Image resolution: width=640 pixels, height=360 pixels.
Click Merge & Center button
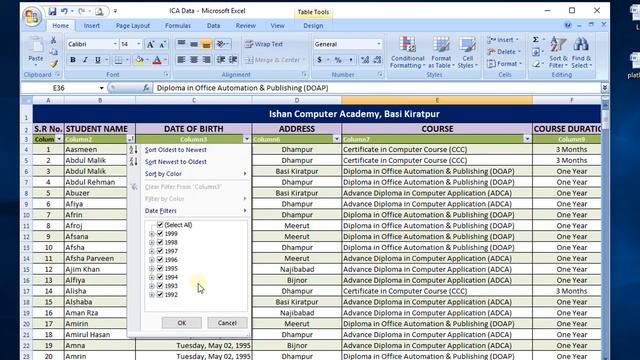[x=275, y=60]
